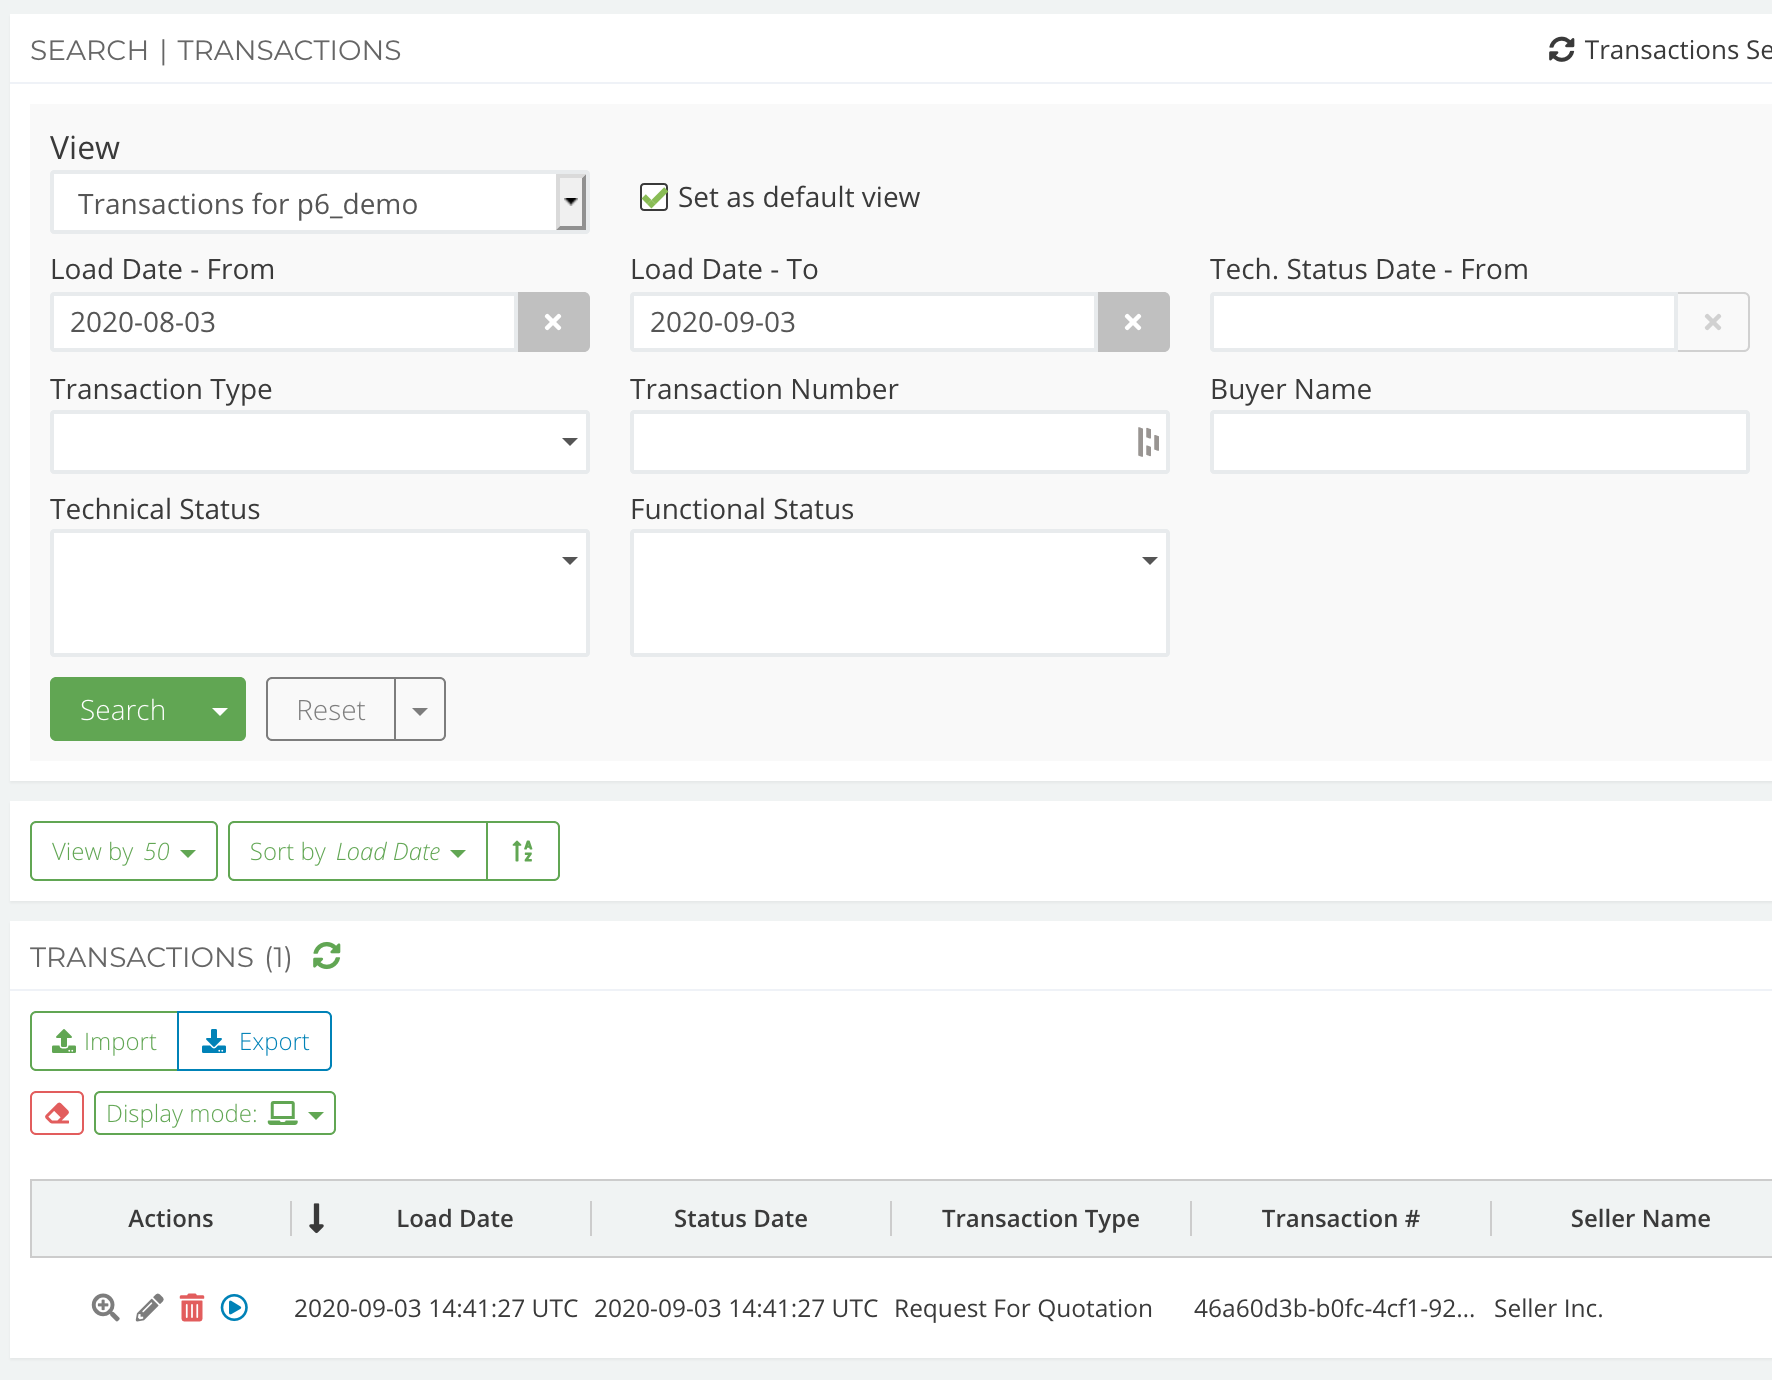The height and width of the screenshot is (1380, 1772).
Task: Click the magnifier icon to view transaction details
Action: pyautogui.click(x=104, y=1307)
